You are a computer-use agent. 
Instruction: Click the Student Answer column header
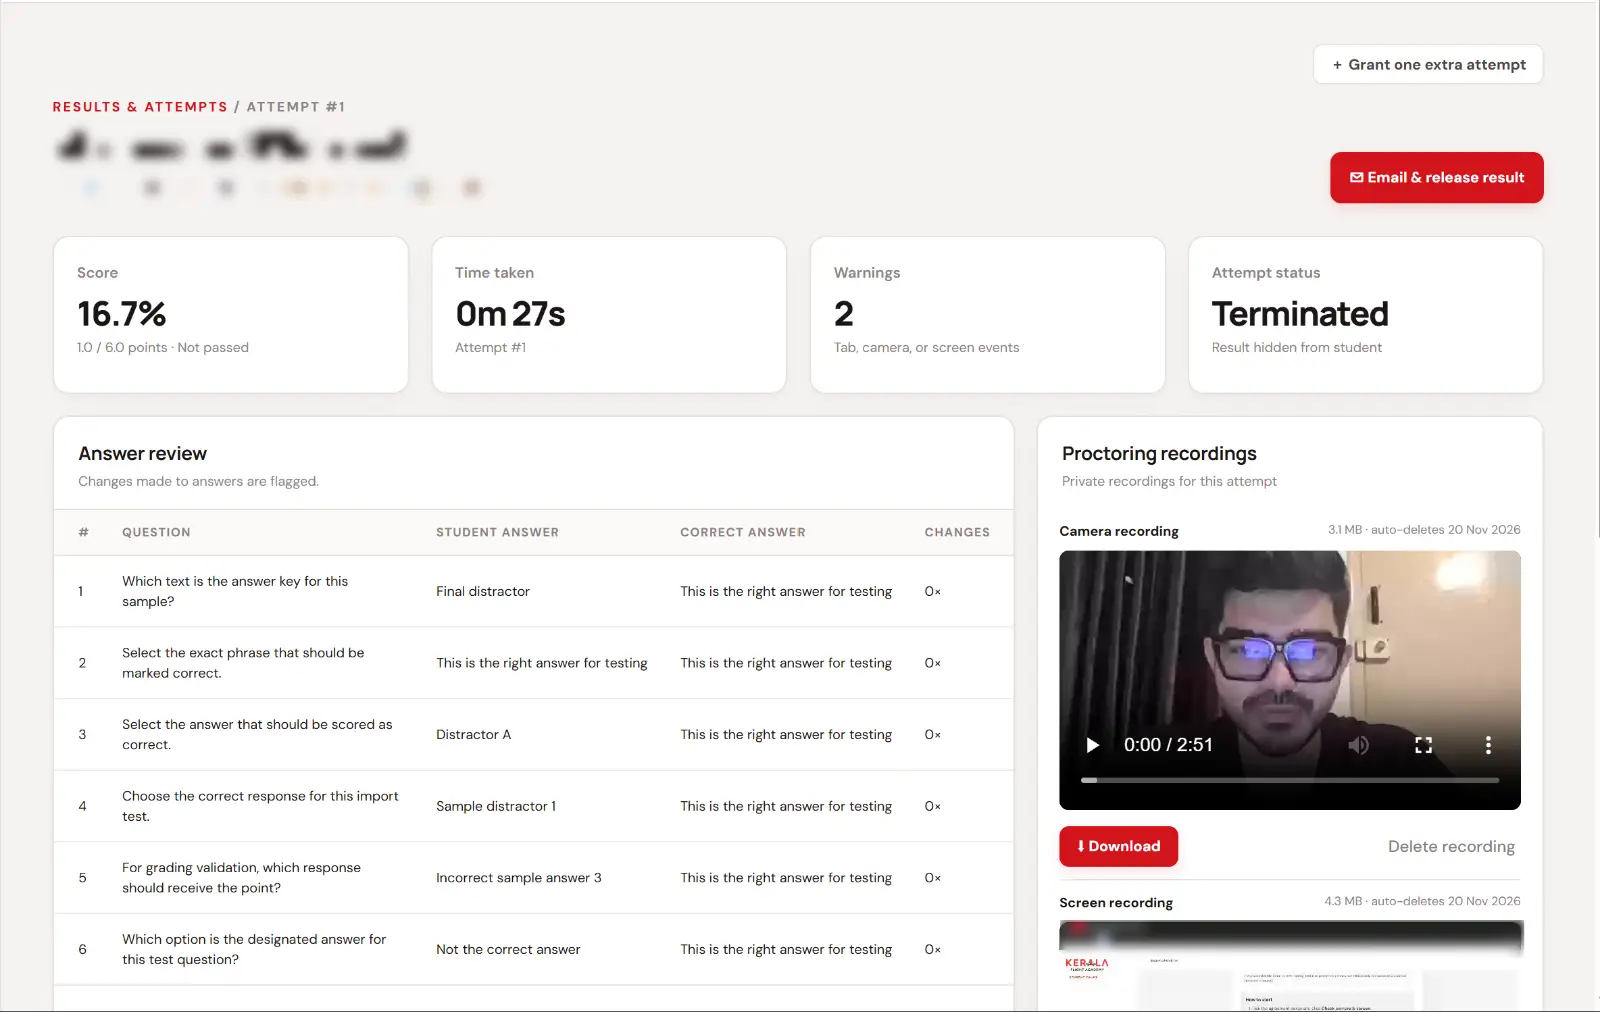click(x=497, y=532)
